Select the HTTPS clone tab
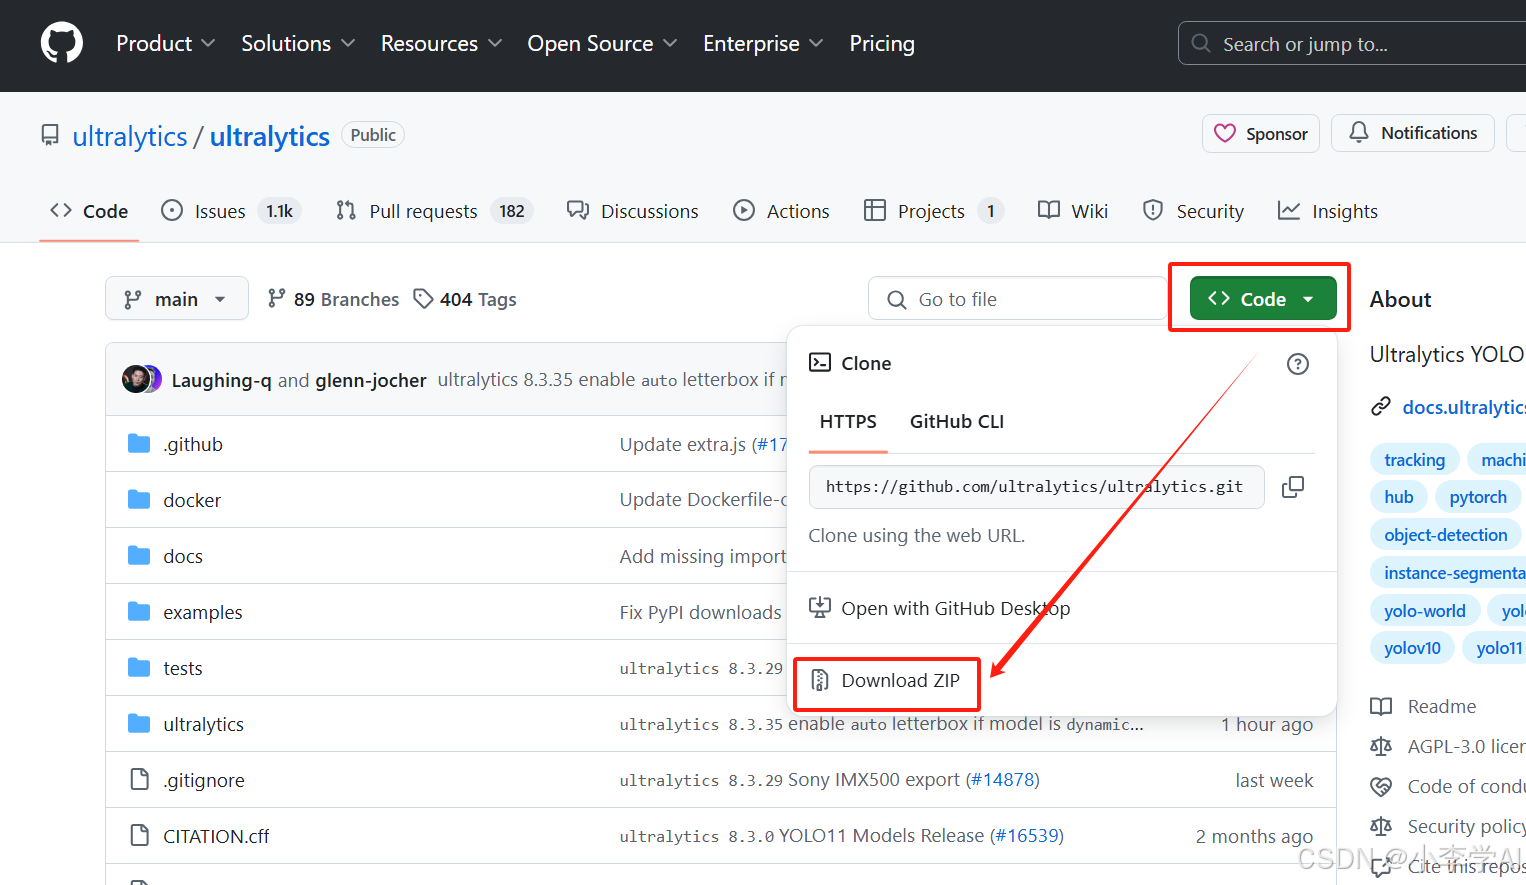 click(x=848, y=422)
